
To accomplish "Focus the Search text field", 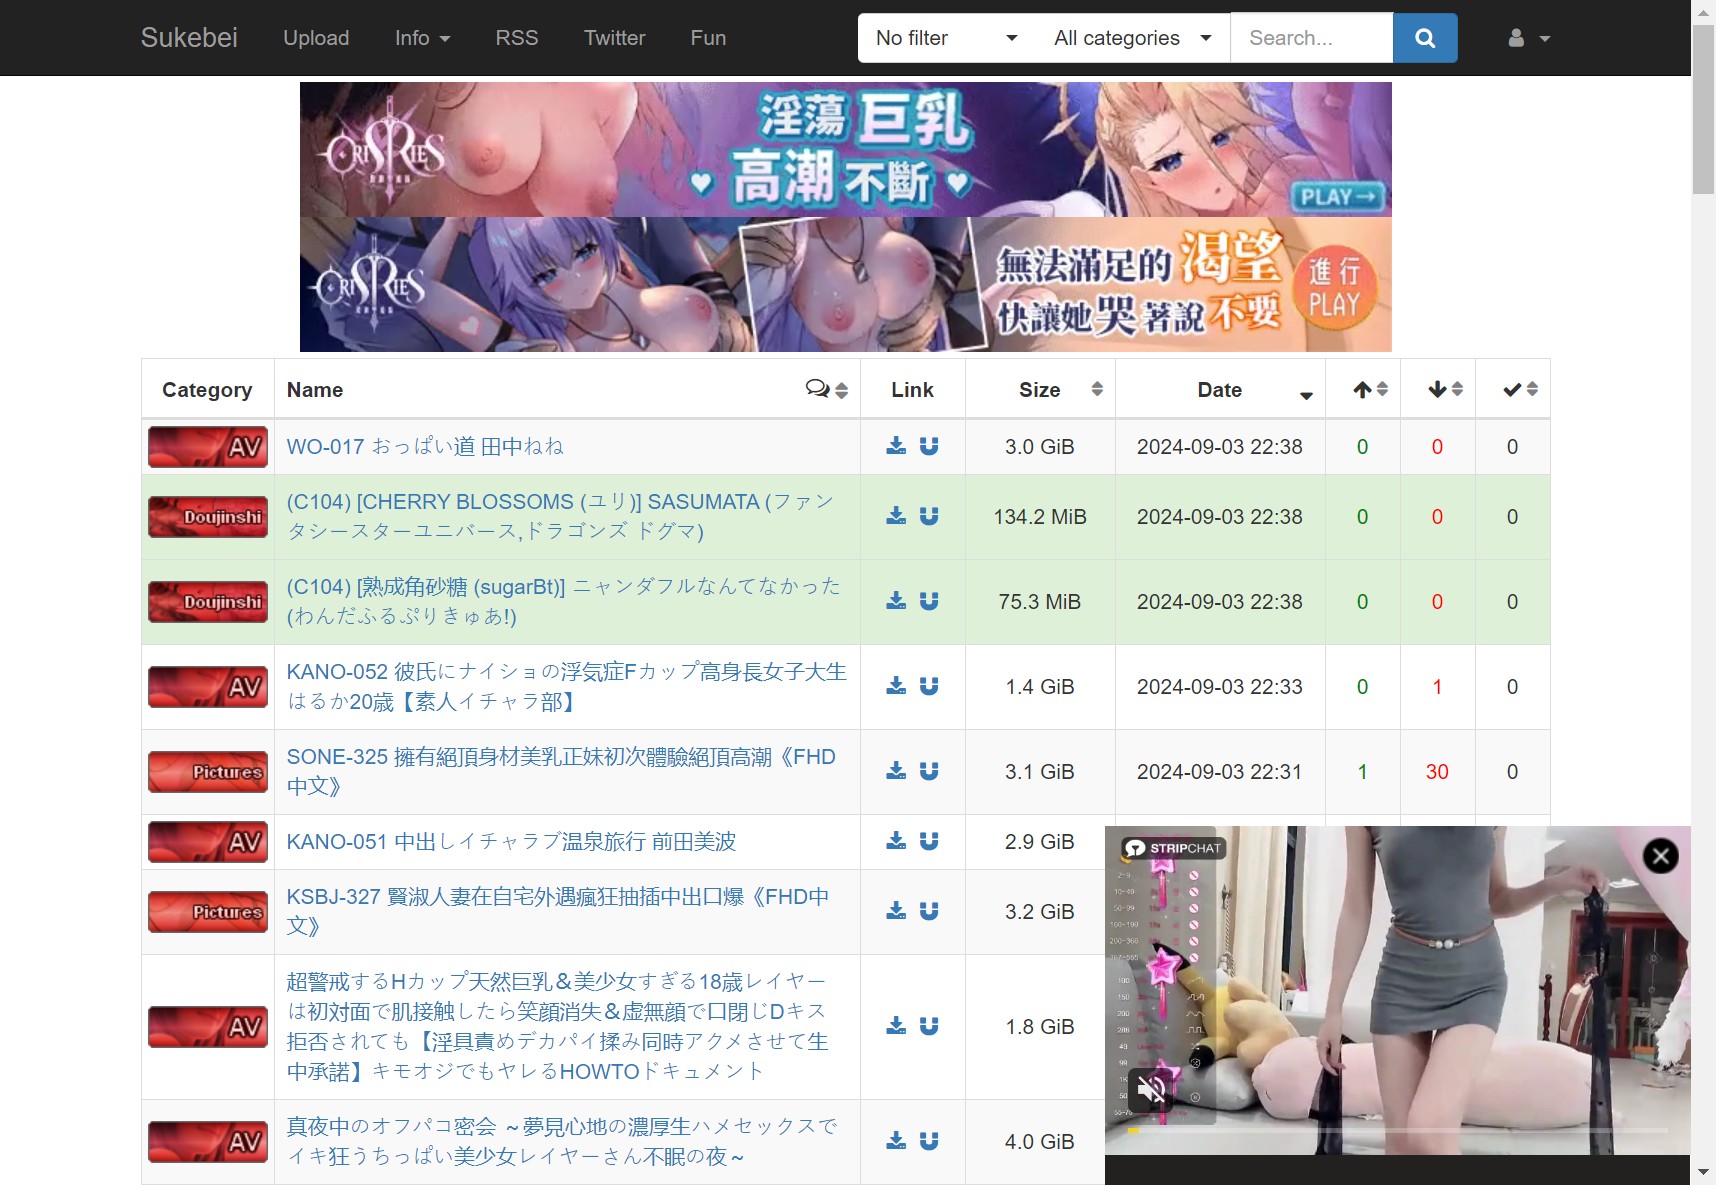I will [1311, 38].
